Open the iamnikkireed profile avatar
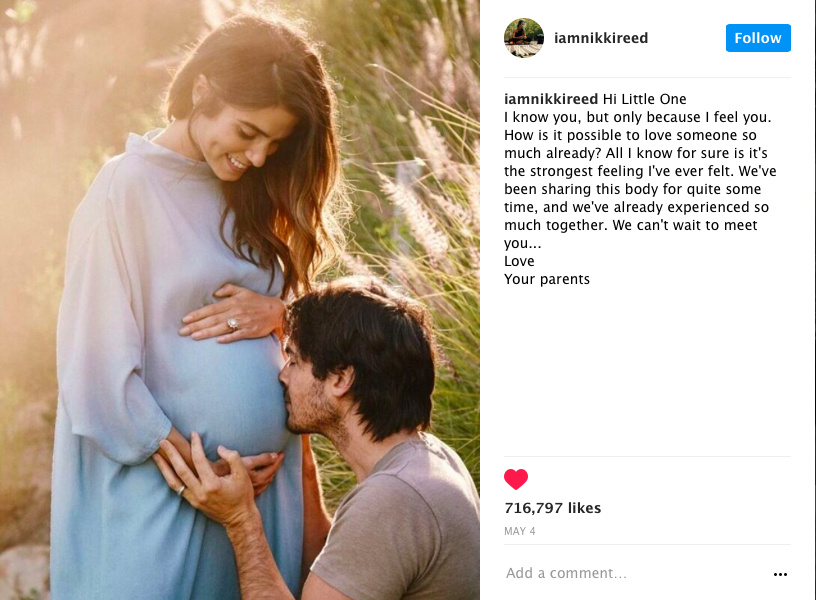816x600 pixels. (524, 38)
